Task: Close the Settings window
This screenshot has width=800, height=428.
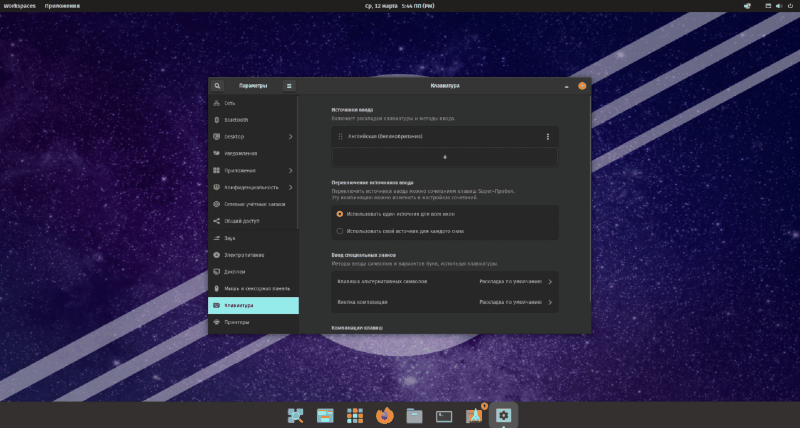Action: pyautogui.click(x=582, y=86)
